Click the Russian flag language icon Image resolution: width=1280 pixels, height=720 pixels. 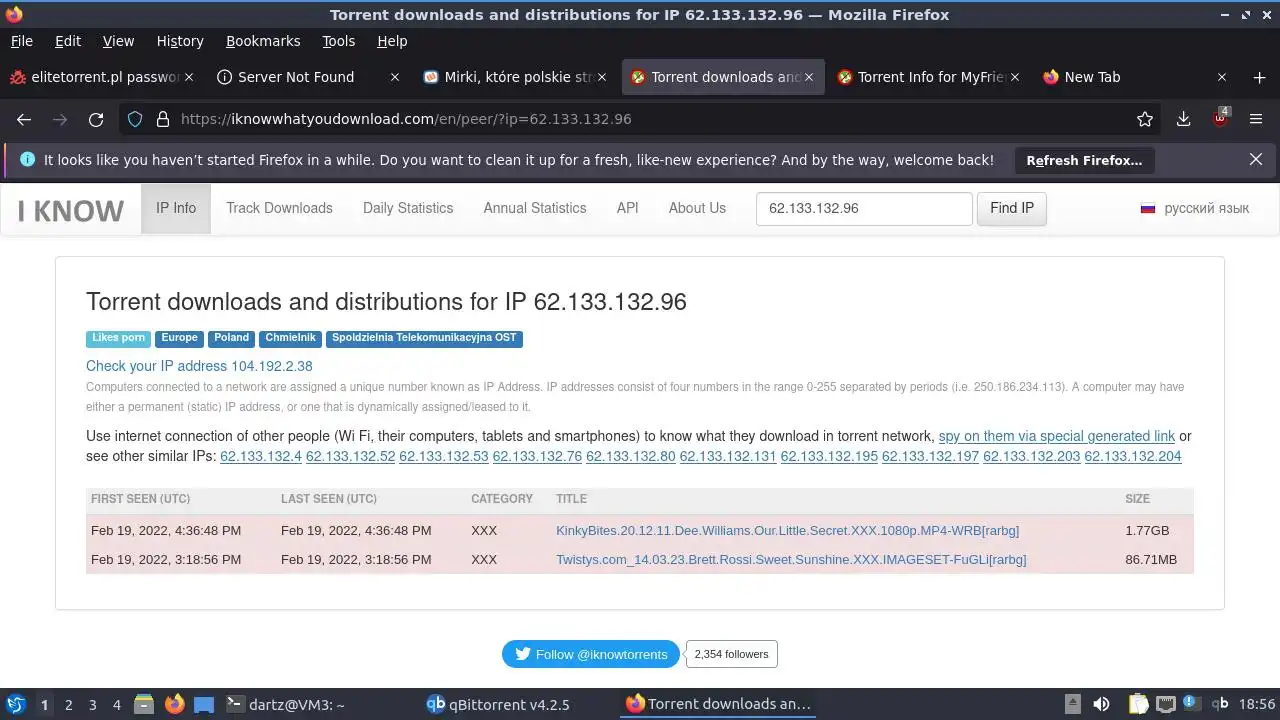click(1148, 208)
